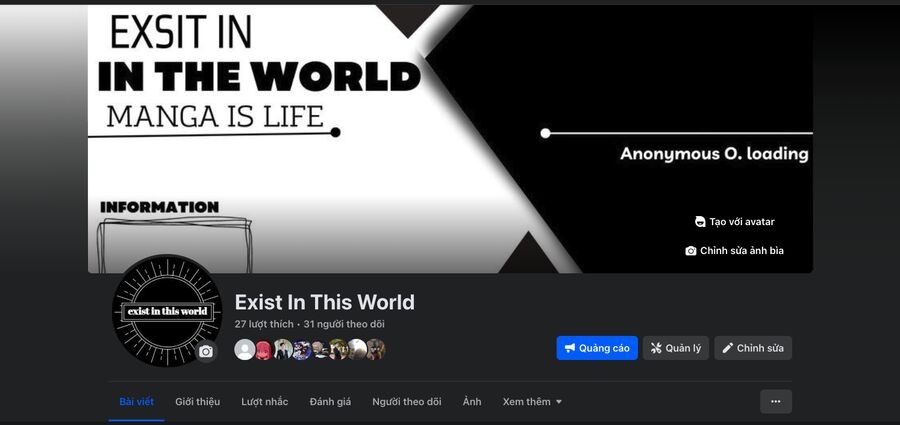Viewport: 900px width, 425px height.
Task: Open the Quản lý tools button
Action: tap(676, 348)
